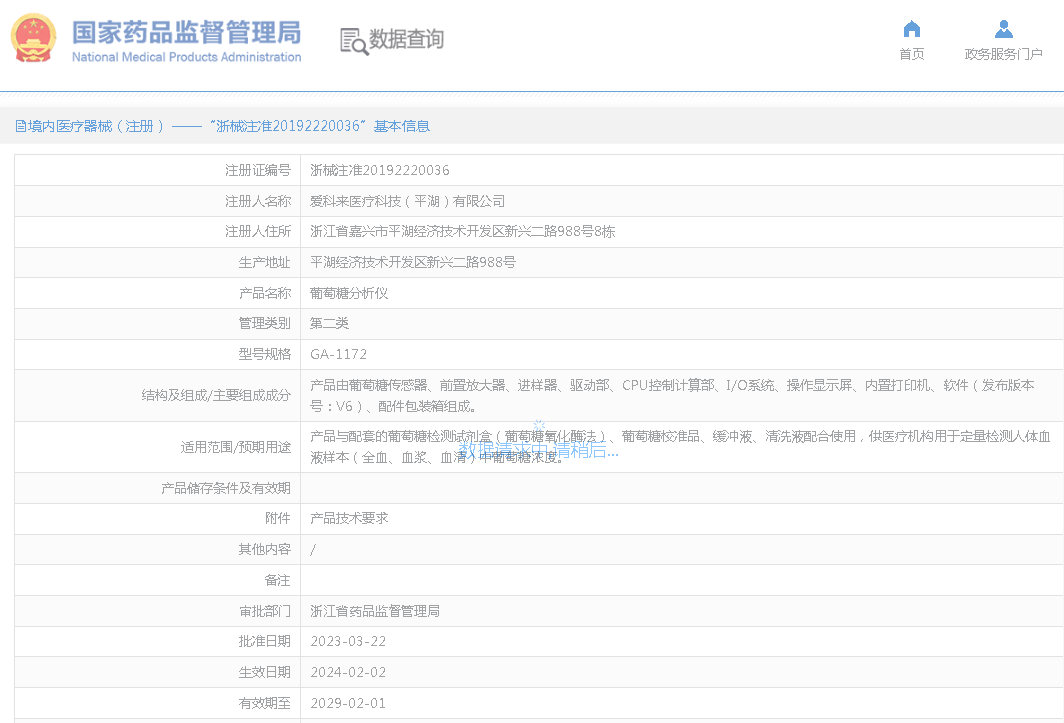Click the 数据查询 text label
The width and height of the screenshot is (1064, 723).
click(x=407, y=39)
